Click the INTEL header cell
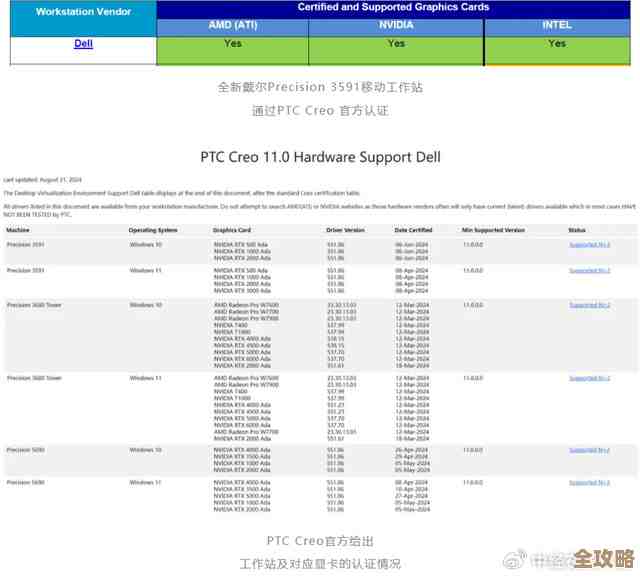This screenshot has height=577, width=640. (x=557, y=25)
